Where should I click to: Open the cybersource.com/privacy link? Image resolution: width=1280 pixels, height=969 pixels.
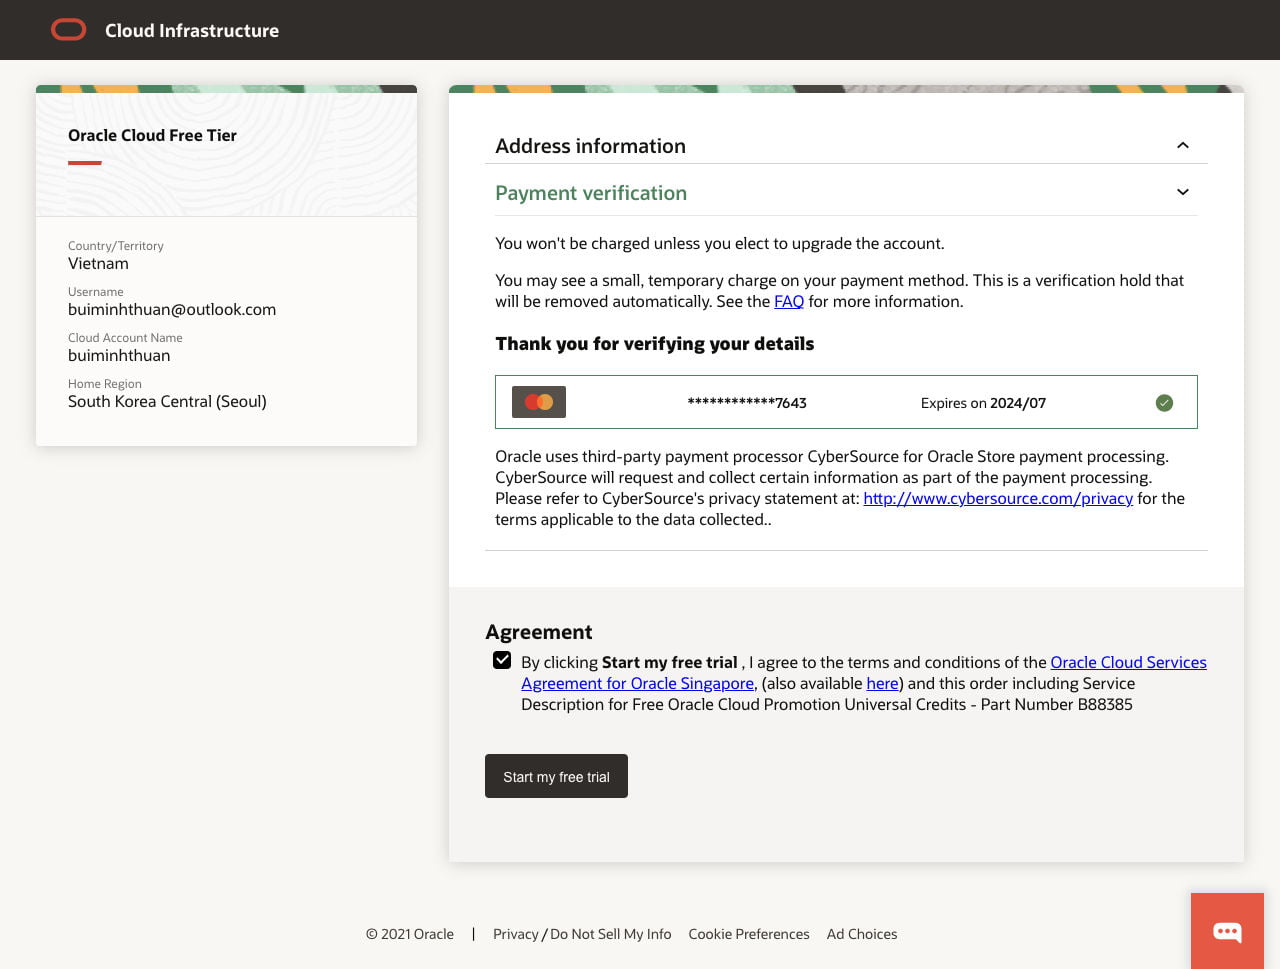[x=998, y=498]
